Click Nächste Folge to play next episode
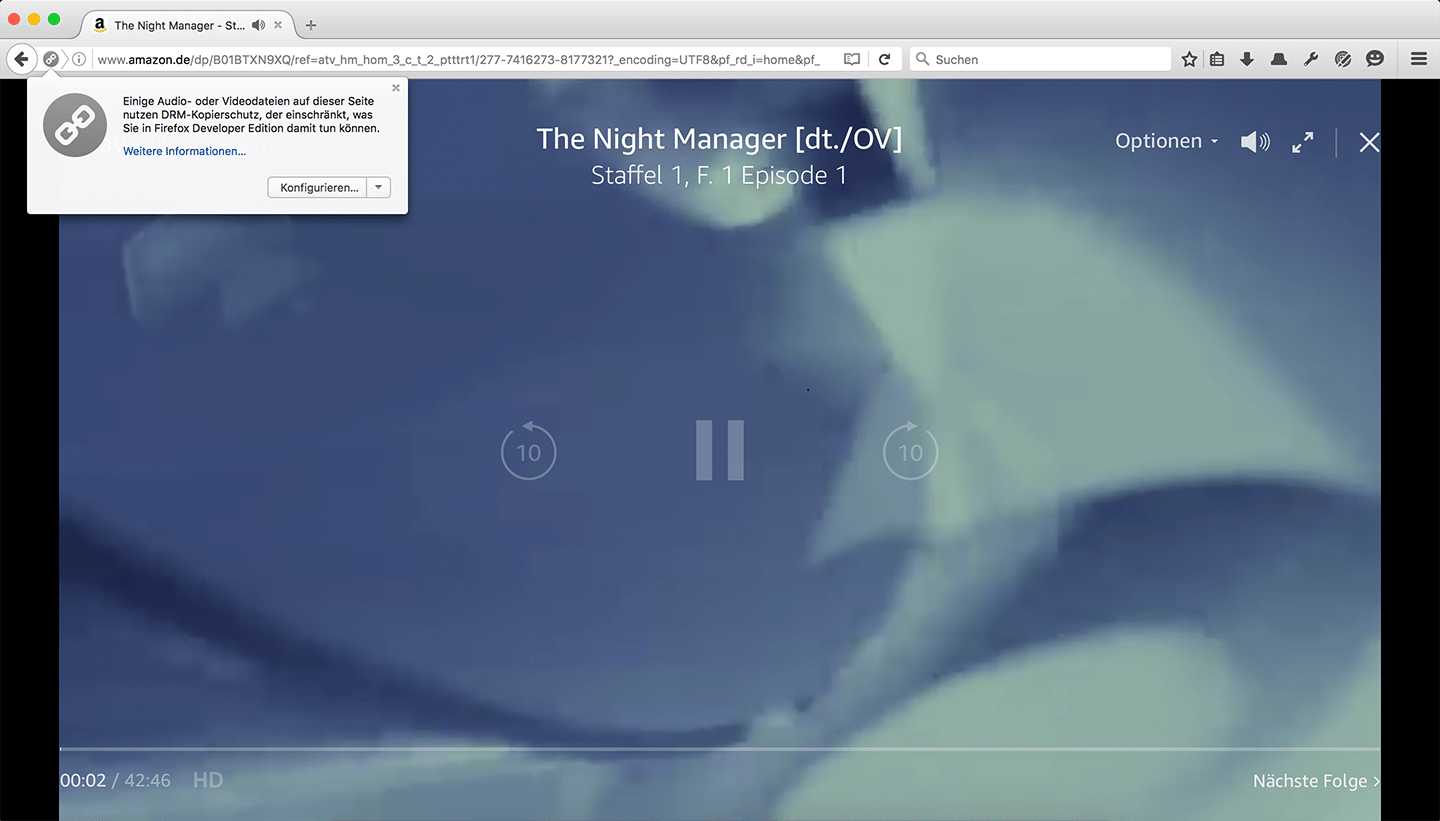 [1315, 781]
